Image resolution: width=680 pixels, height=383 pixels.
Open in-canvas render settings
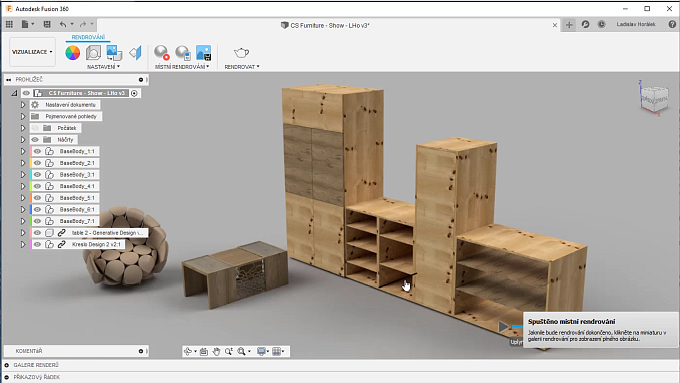click(183, 53)
